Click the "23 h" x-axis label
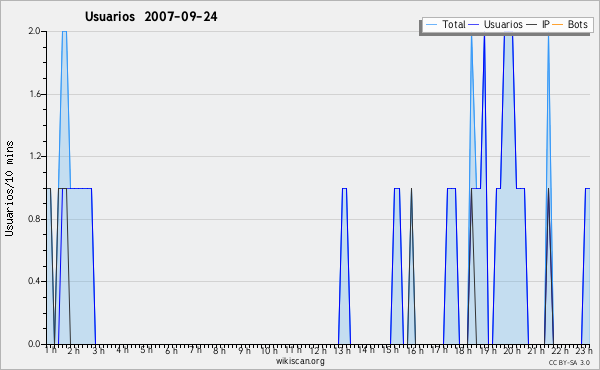 (x=584, y=350)
